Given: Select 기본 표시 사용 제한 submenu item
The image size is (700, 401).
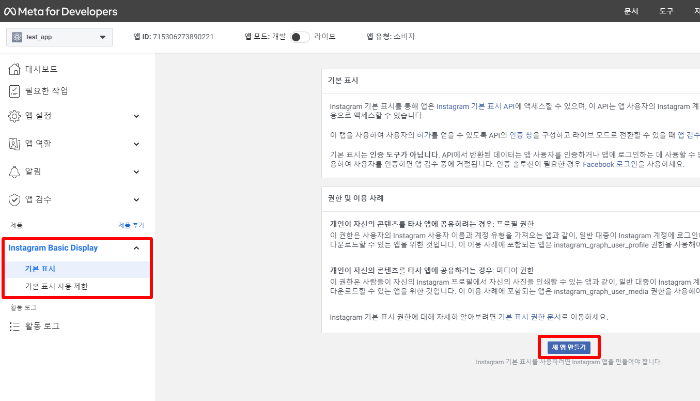Looking at the screenshot, I should point(56,286).
